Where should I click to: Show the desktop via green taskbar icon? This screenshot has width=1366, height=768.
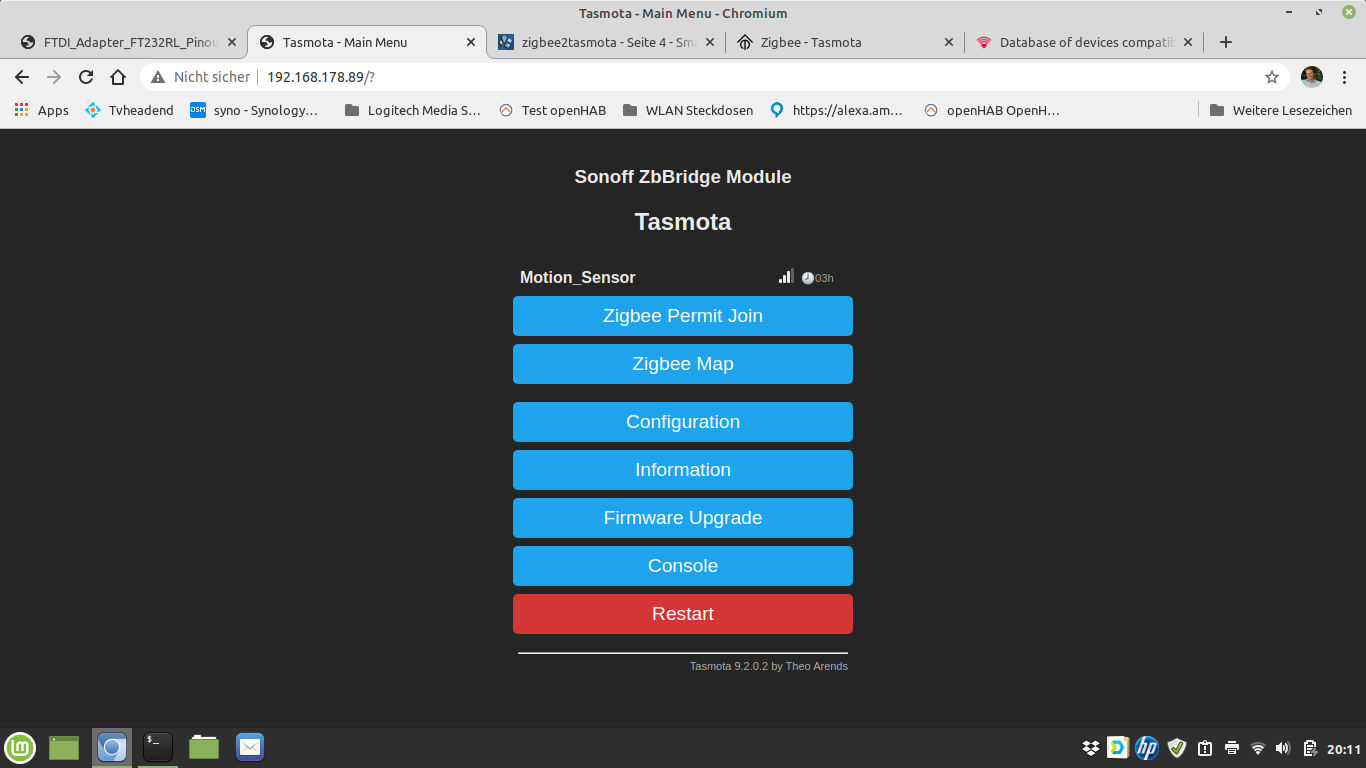pos(64,747)
